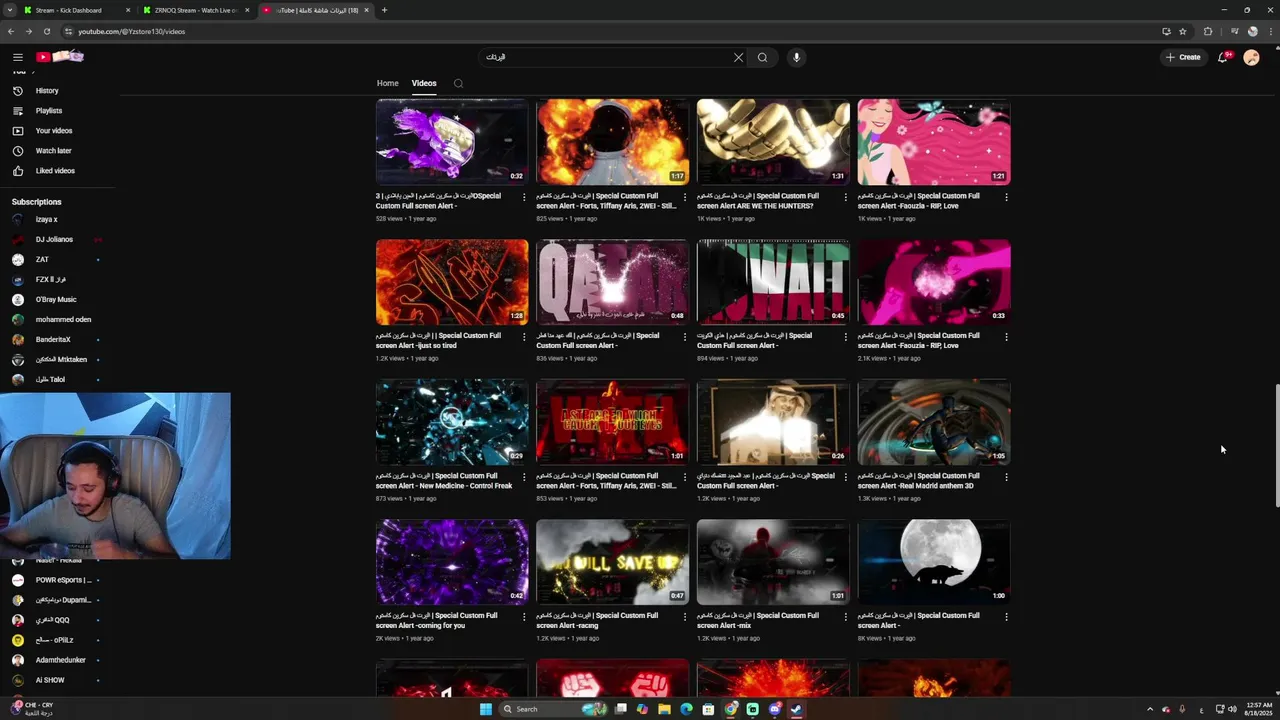Image resolution: width=1280 pixels, height=720 pixels.
Task: Go back in browser history
Action: 11,31
